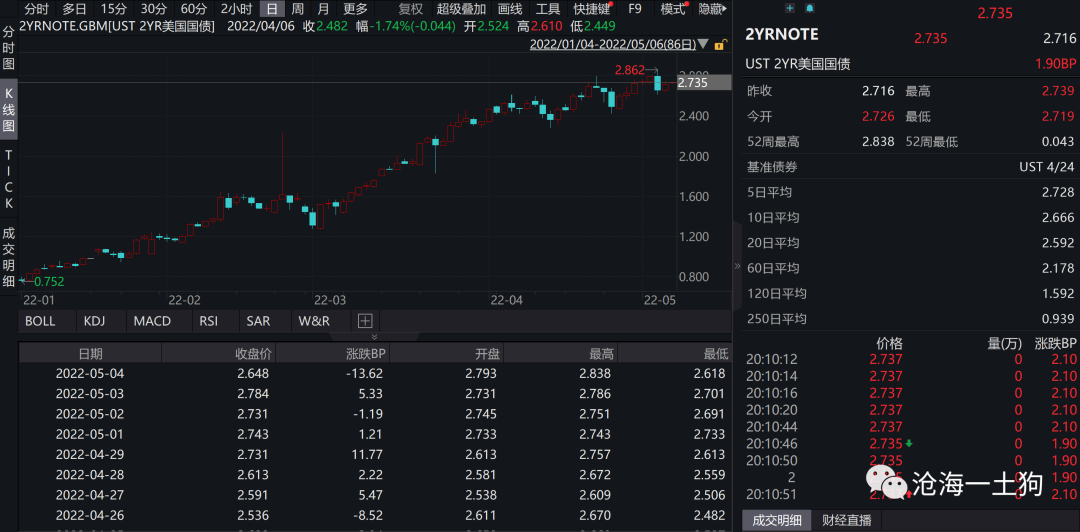Open the date range dropdown arrow
Screen dimensions: 1080x532
(703, 45)
